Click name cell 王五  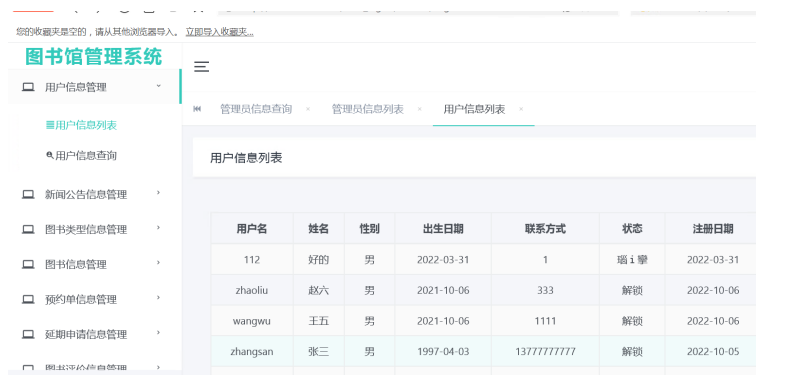[x=319, y=321]
